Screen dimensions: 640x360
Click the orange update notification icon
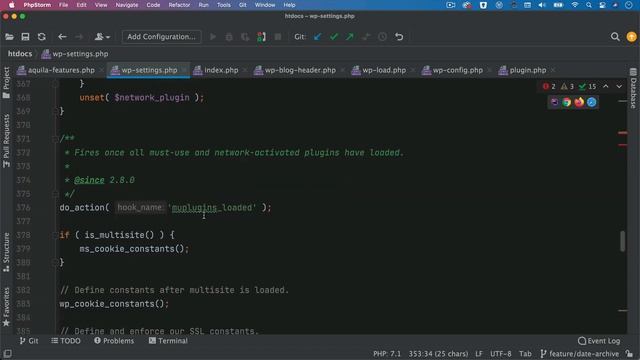point(631,37)
